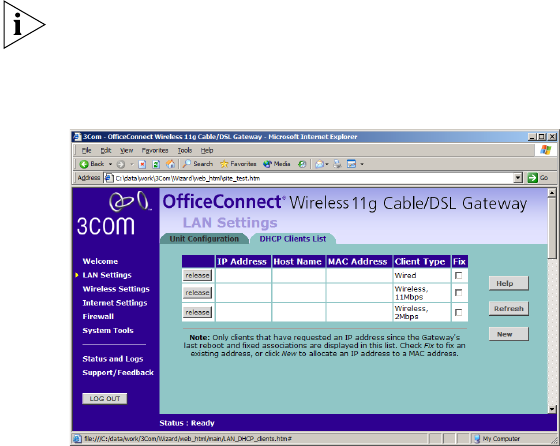Screen dimensions: 560x446
Task: Expand the Edit icon dropdown arrow
Action: 362,164
